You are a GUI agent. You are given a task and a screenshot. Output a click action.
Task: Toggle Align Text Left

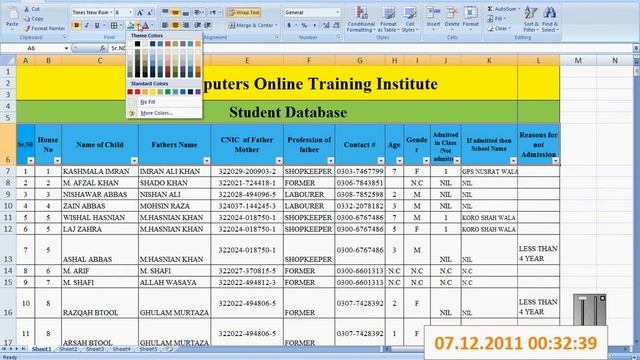165,25
